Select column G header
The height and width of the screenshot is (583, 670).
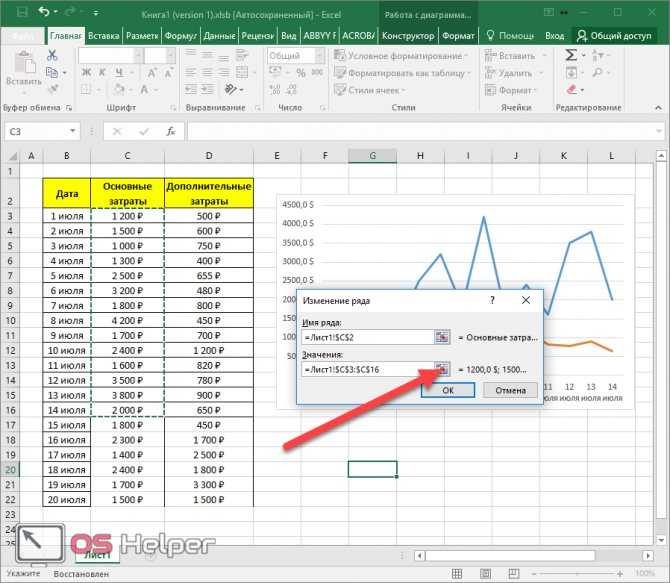click(372, 156)
